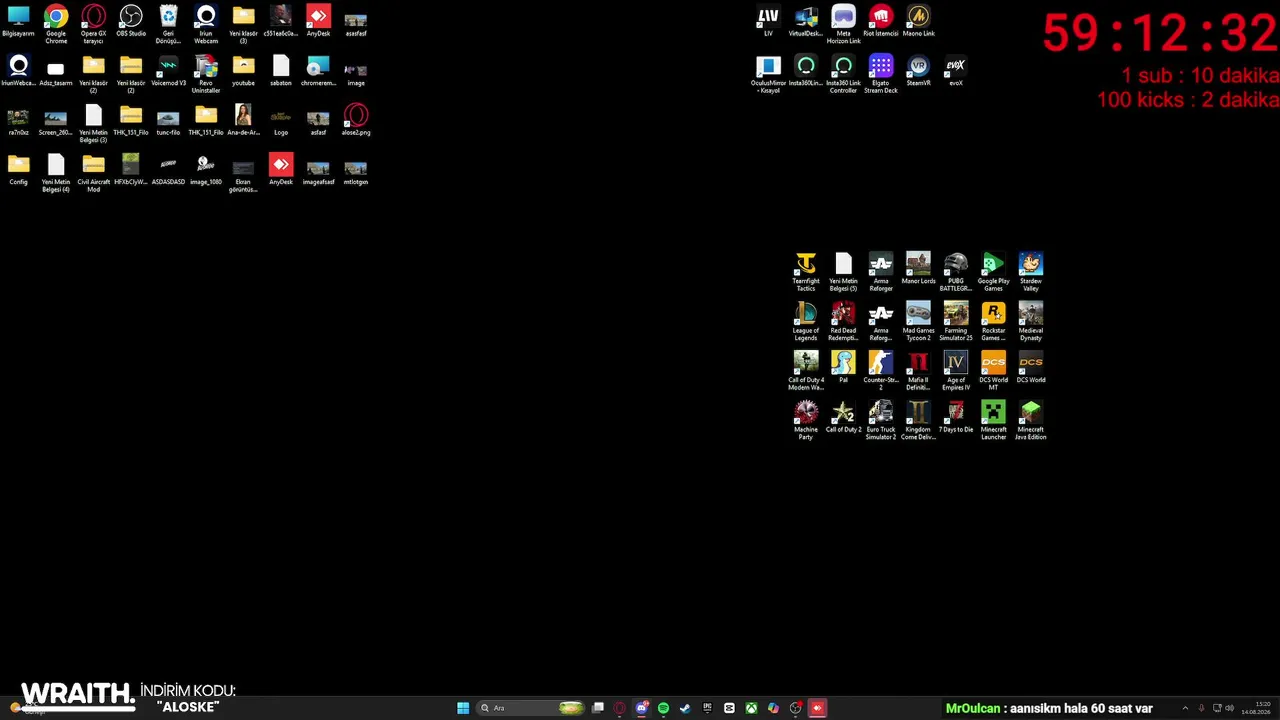The width and height of the screenshot is (1280, 720).
Task: Select the Rockstar Games launcher shortcut
Action: click(993, 322)
